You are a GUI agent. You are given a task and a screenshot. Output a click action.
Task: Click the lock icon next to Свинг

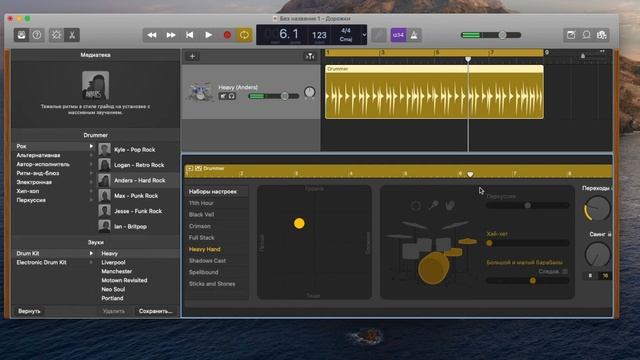point(610,234)
